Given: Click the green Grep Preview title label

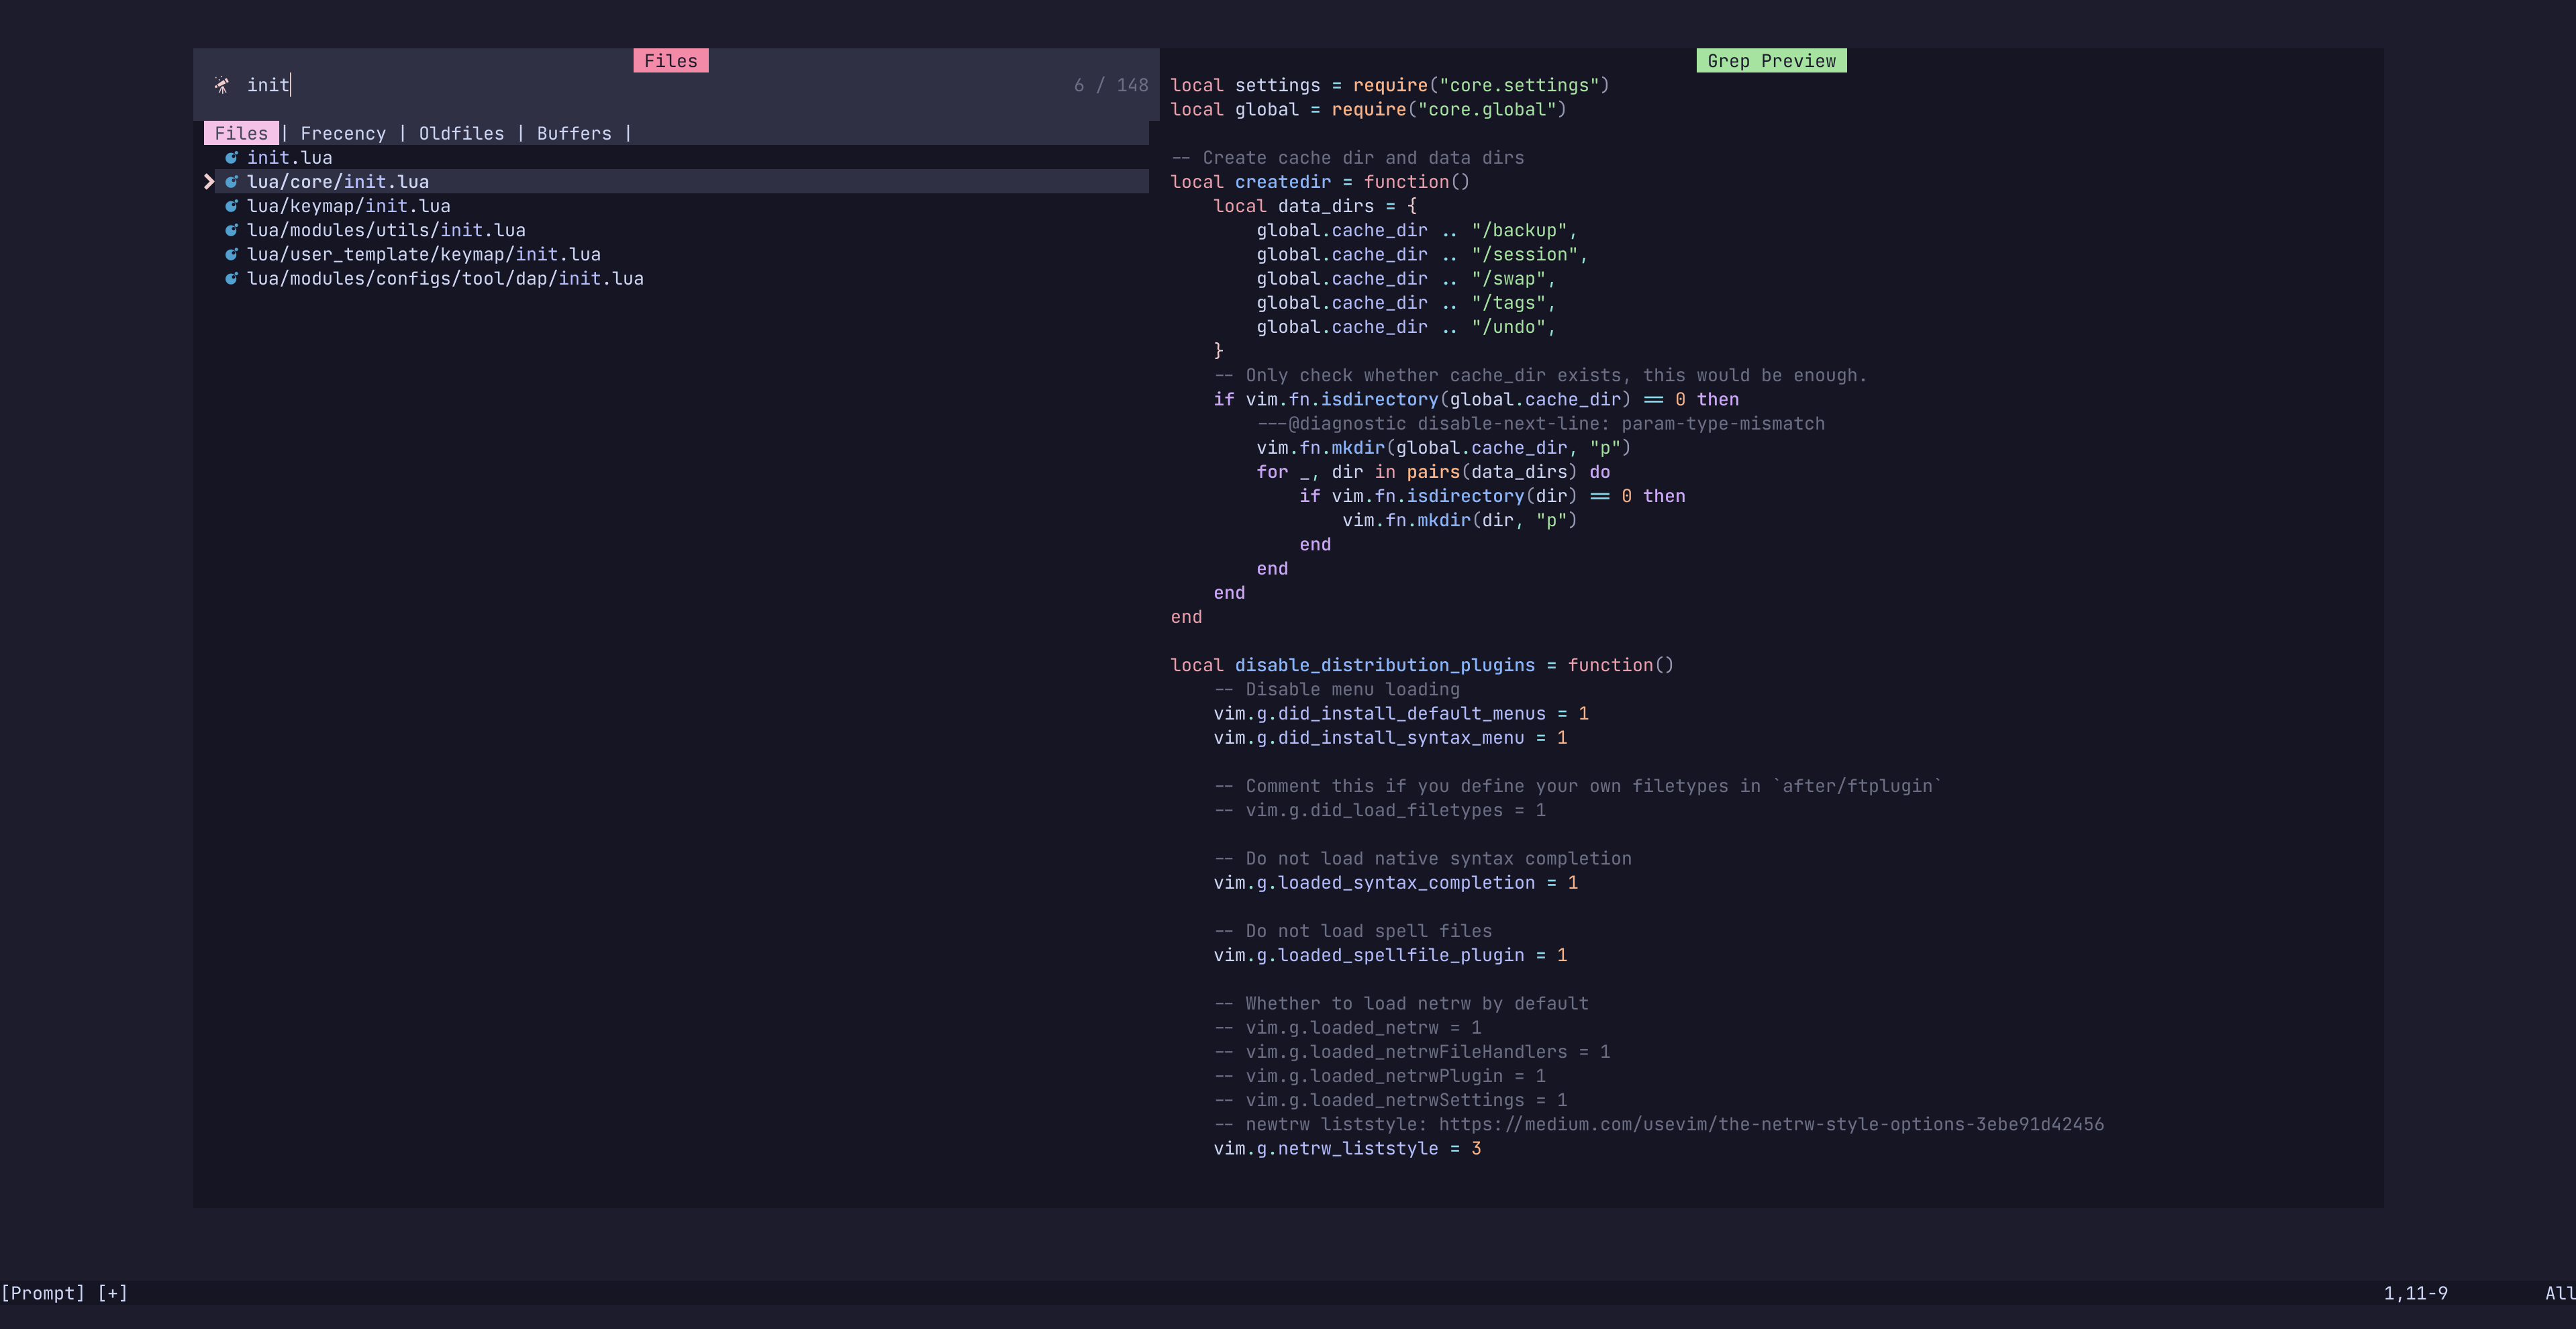Looking at the screenshot, I should [x=1770, y=61].
